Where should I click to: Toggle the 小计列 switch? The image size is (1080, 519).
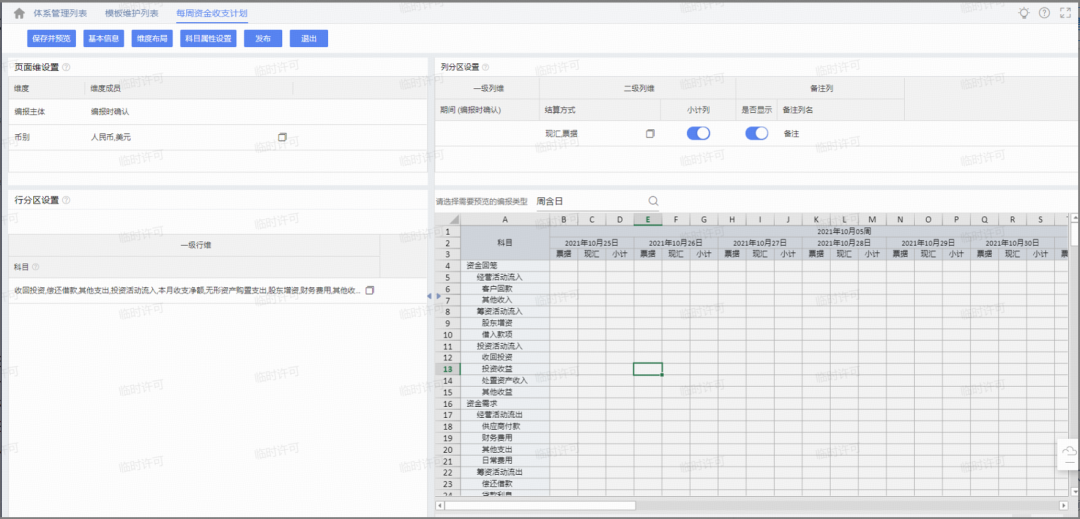pyautogui.click(x=698, y=134)
